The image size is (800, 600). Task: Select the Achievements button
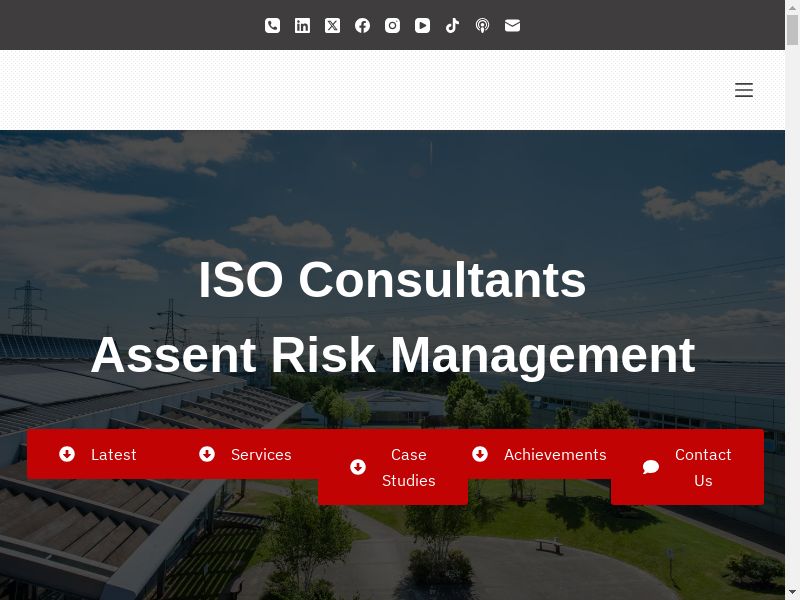point(539,455)
